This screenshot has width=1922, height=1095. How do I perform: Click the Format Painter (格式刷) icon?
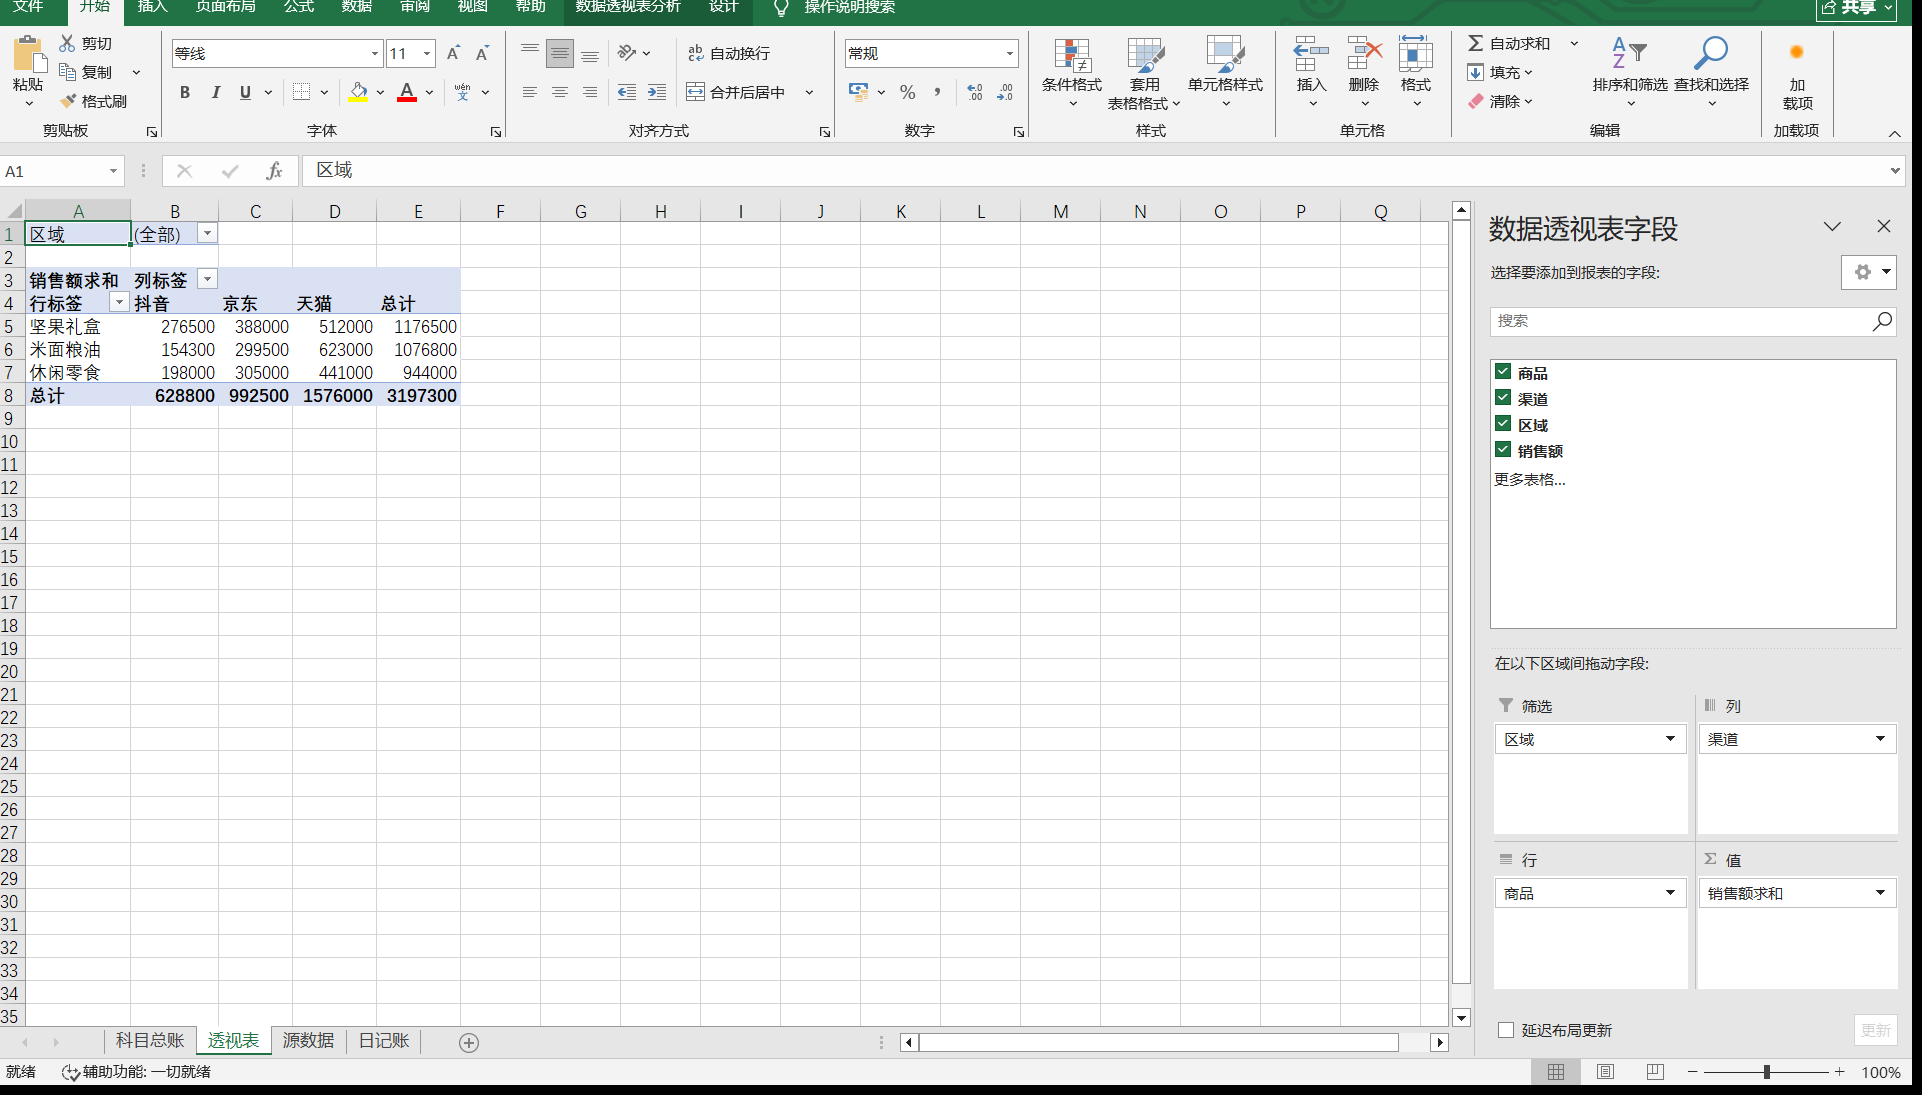pyautogui.click(x=68, y=101)
